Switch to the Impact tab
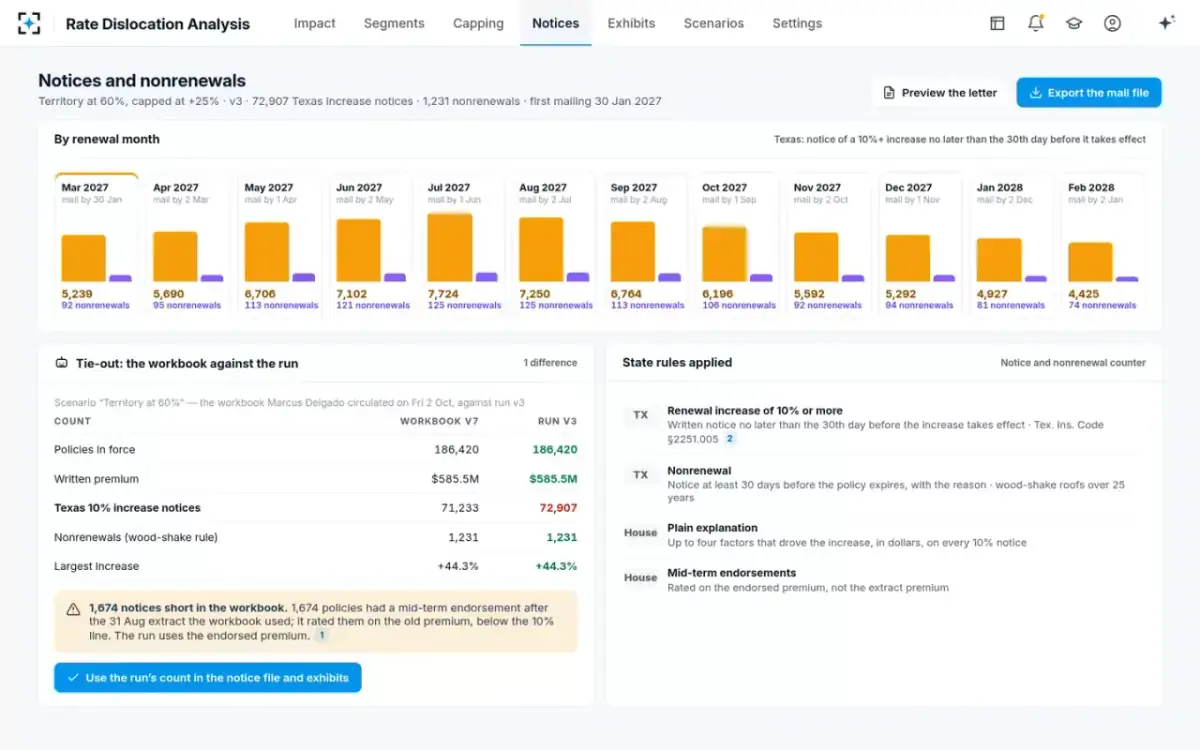 tap(314, 23)
